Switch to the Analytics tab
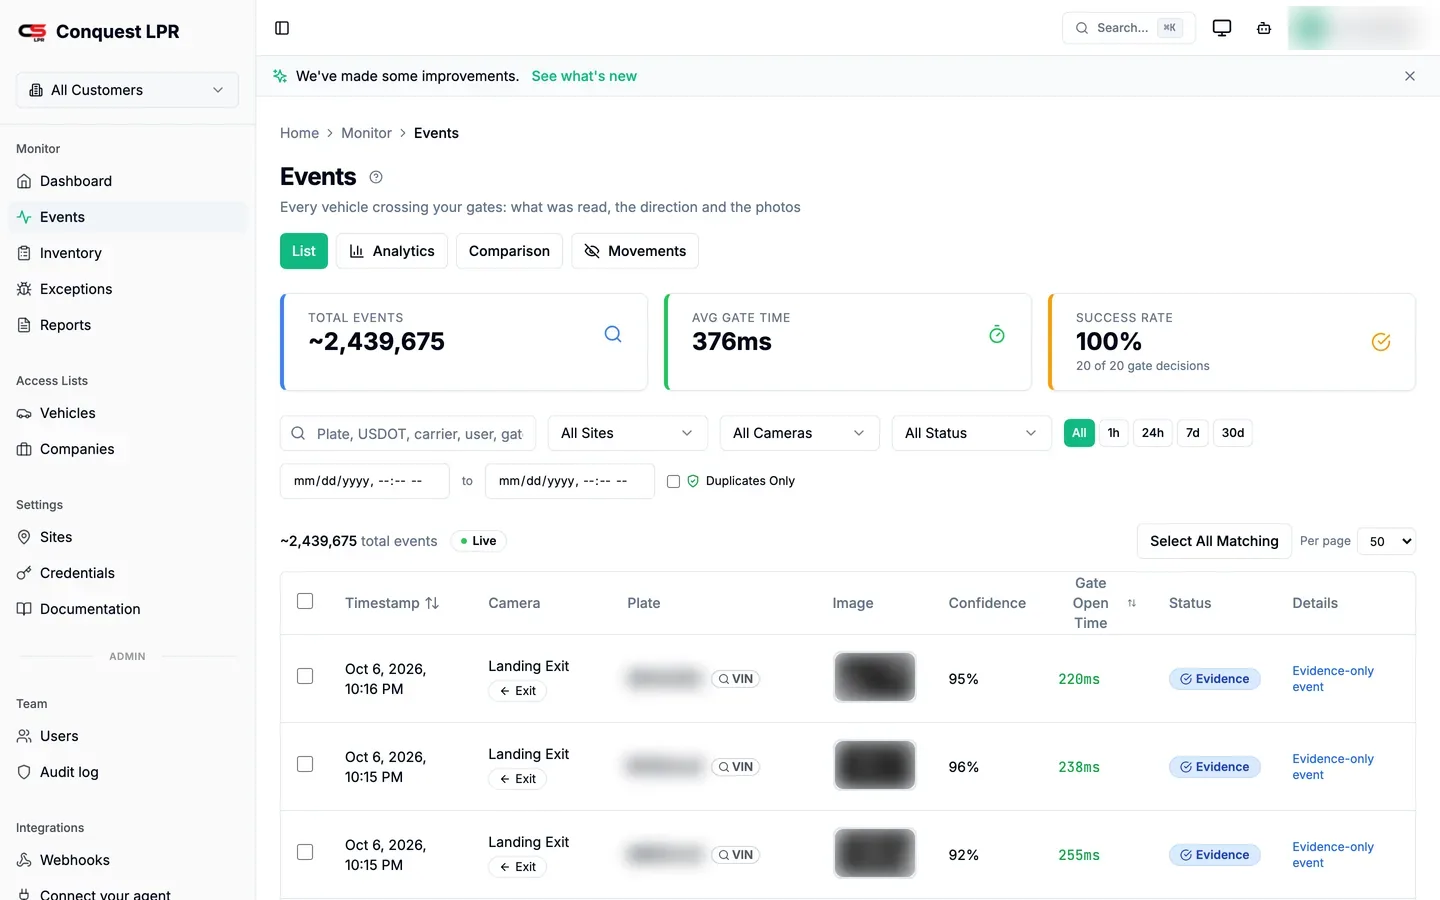The width and height of the screenshot is (1440, 900). 392,251
